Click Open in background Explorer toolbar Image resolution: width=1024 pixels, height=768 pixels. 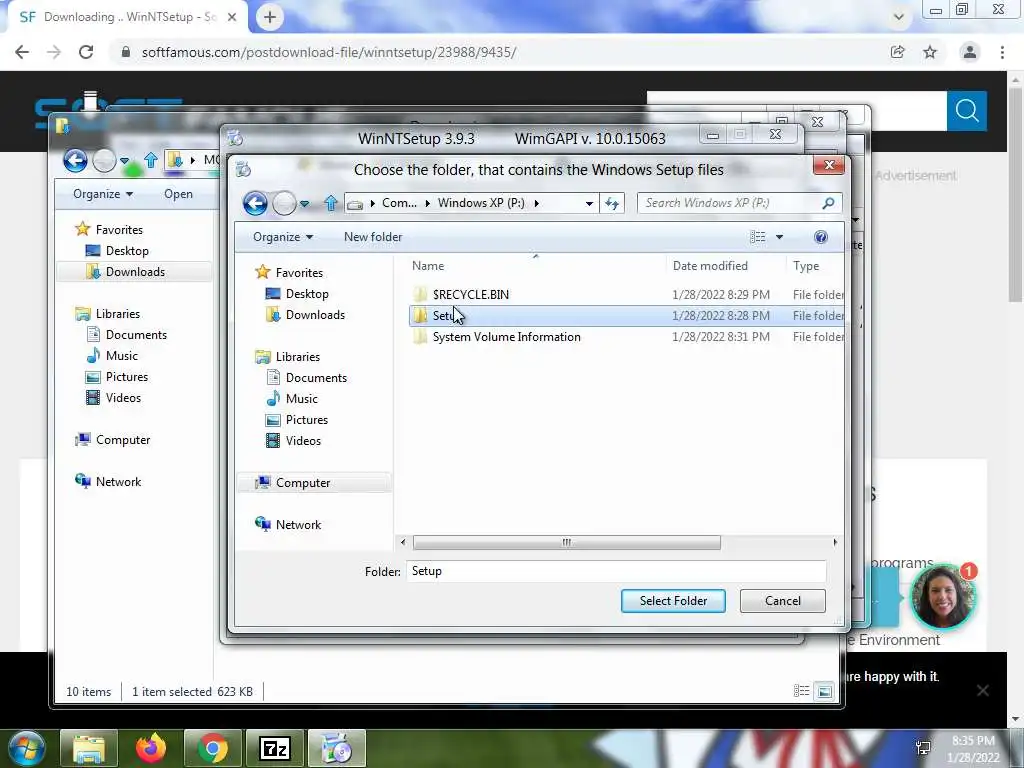point(178,194)
